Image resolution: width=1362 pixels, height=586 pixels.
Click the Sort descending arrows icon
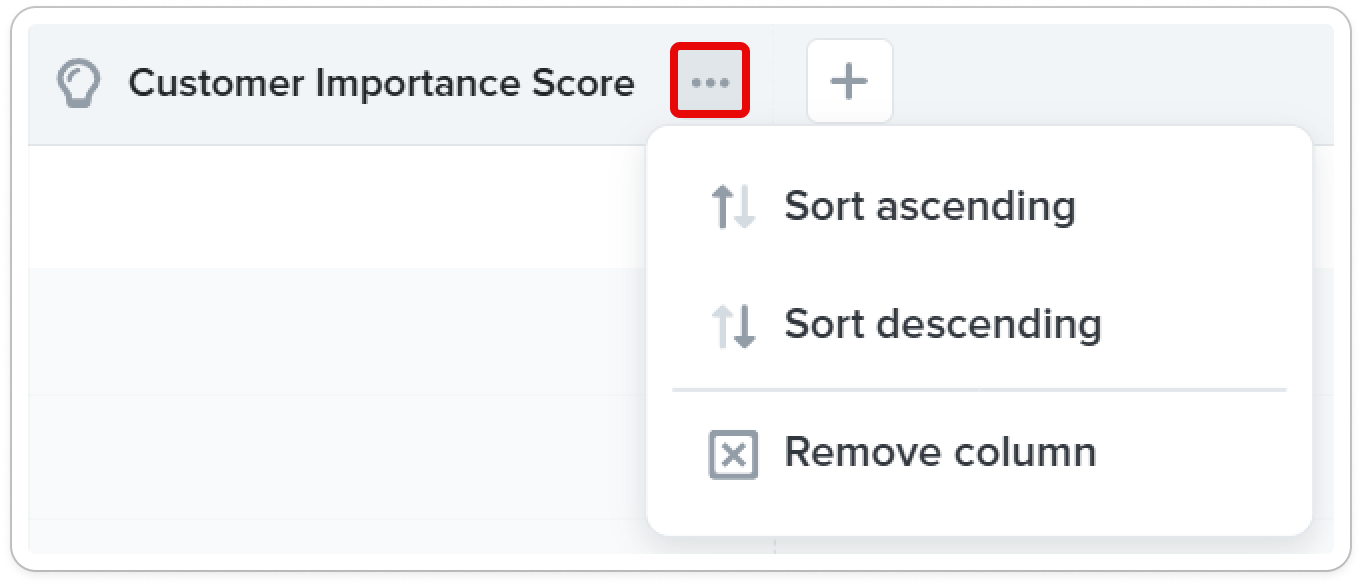732,326
